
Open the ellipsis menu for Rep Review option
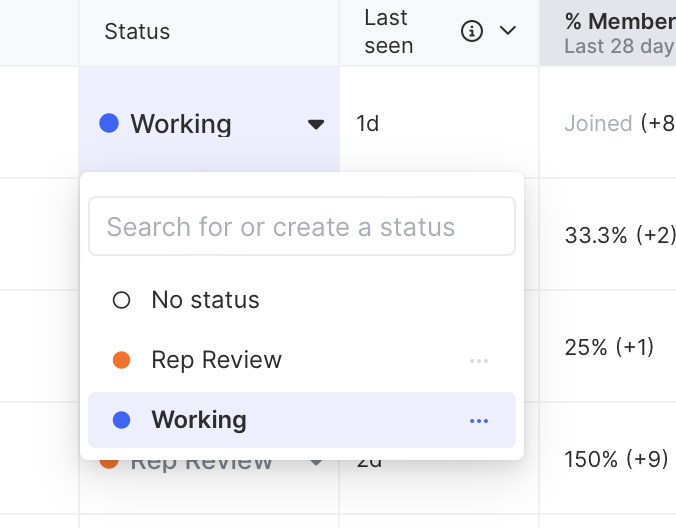479,360
